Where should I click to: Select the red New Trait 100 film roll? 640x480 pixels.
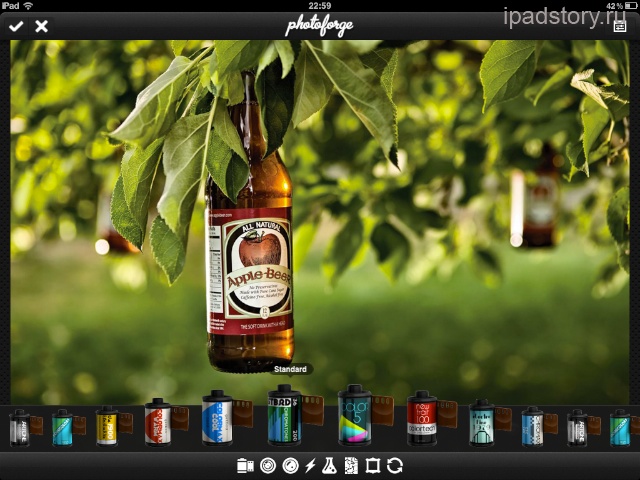(432, 418)
